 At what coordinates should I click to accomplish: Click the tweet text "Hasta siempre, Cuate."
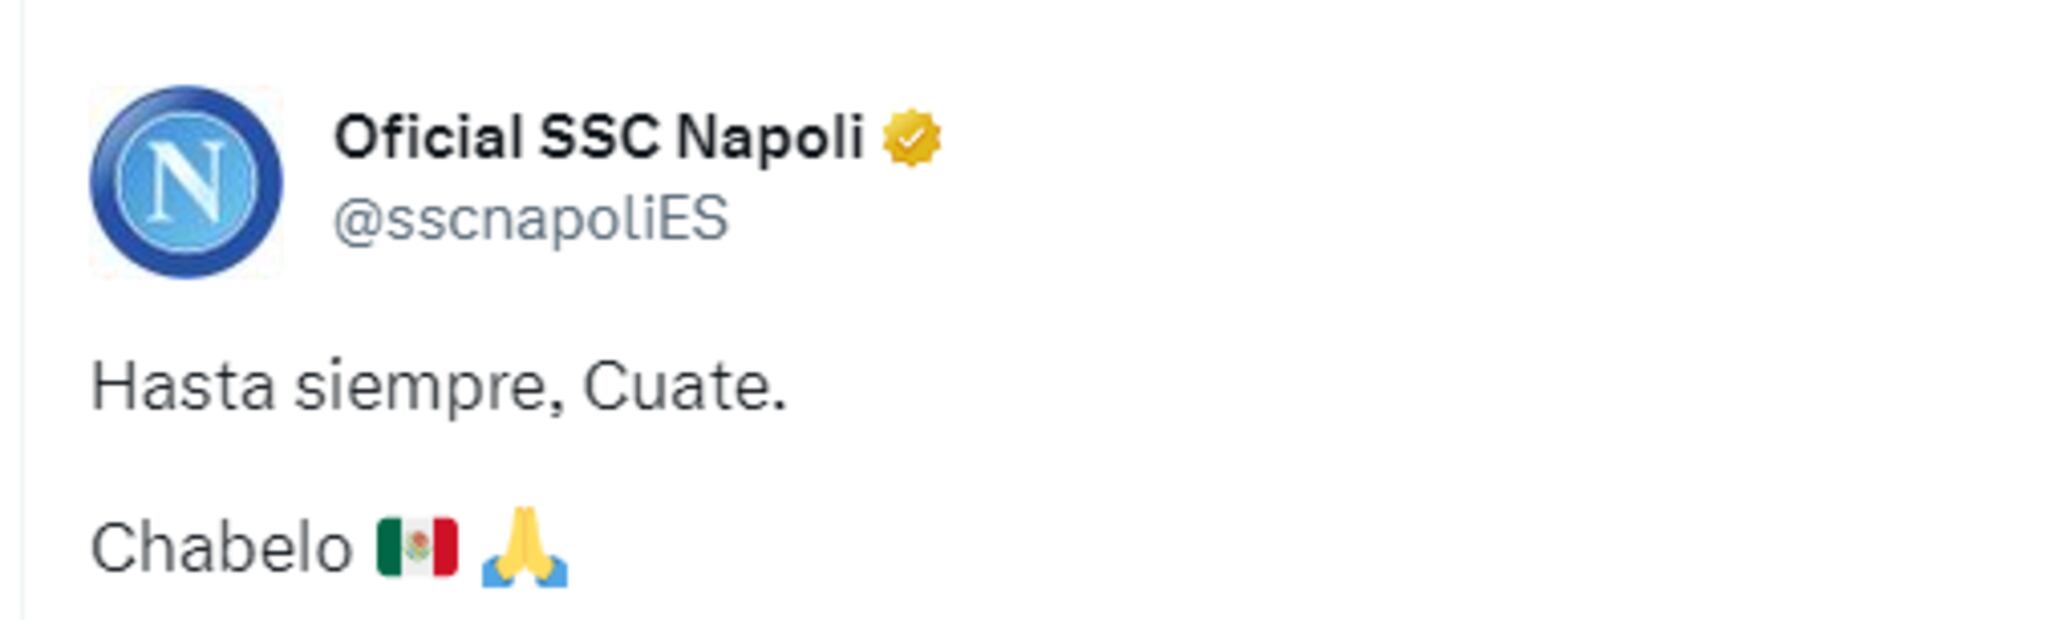click(x=438, y=387)
